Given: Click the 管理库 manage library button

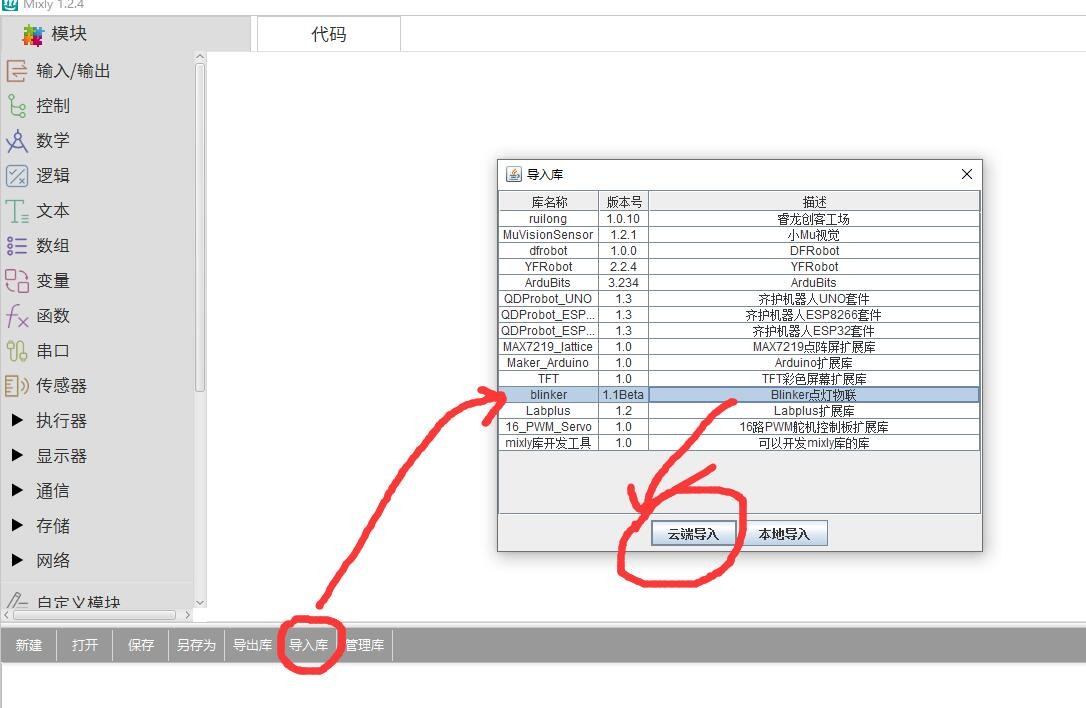Looking at the screenshot, I should (x=364, y=646).
